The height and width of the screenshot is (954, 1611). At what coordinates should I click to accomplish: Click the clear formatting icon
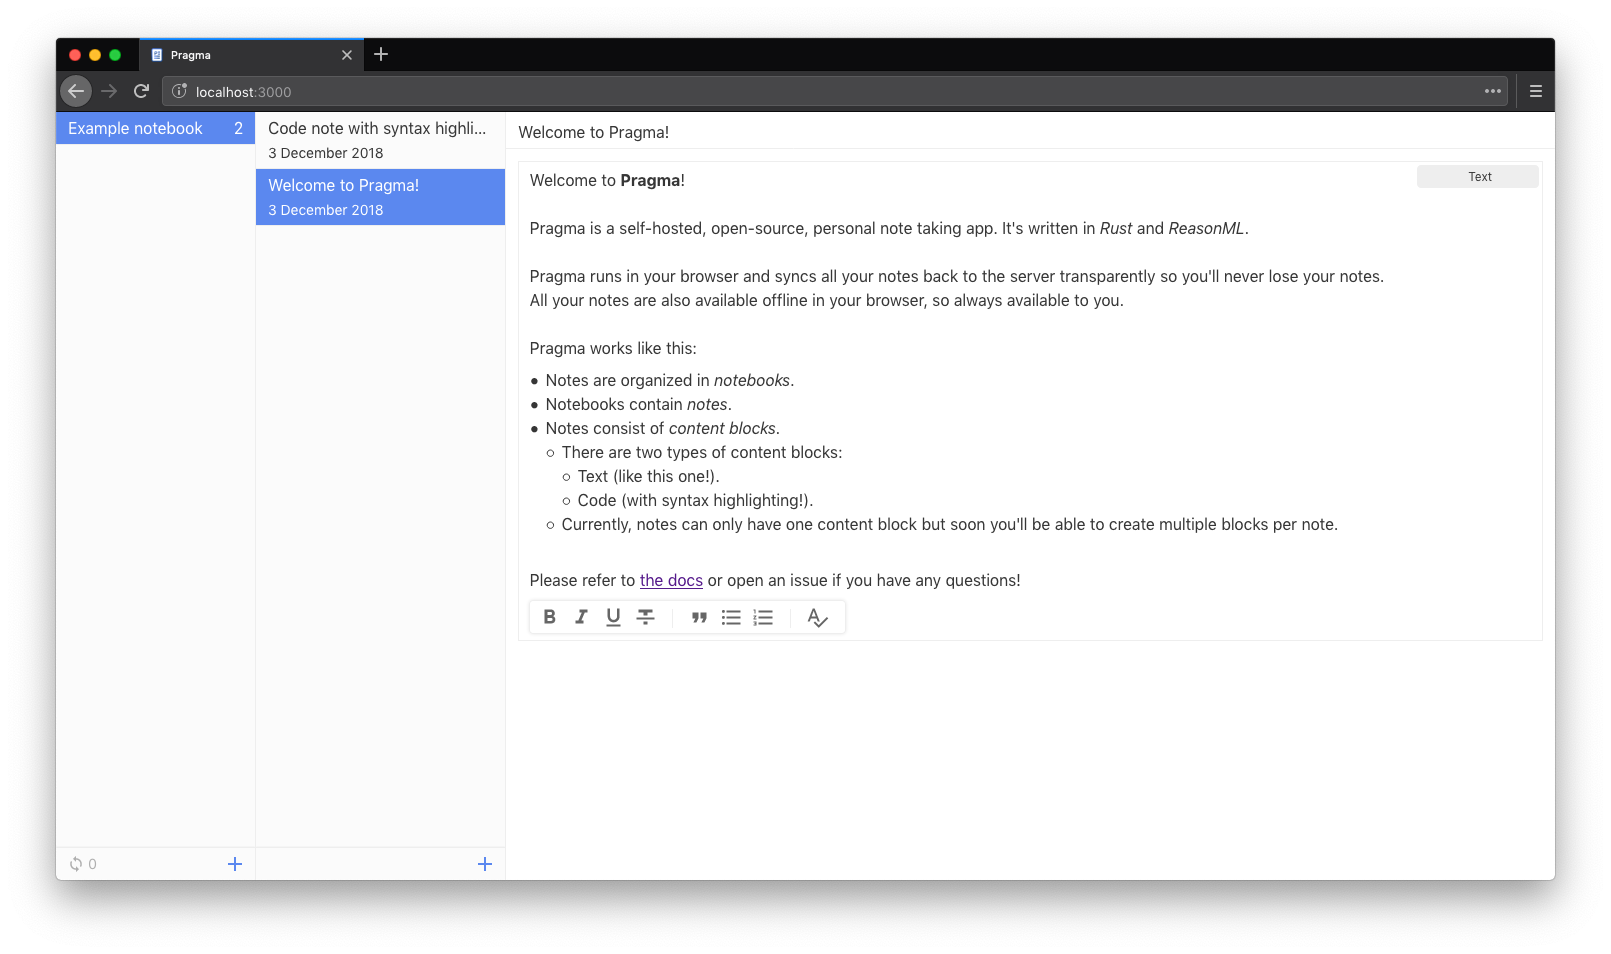[x=817, y=618]
